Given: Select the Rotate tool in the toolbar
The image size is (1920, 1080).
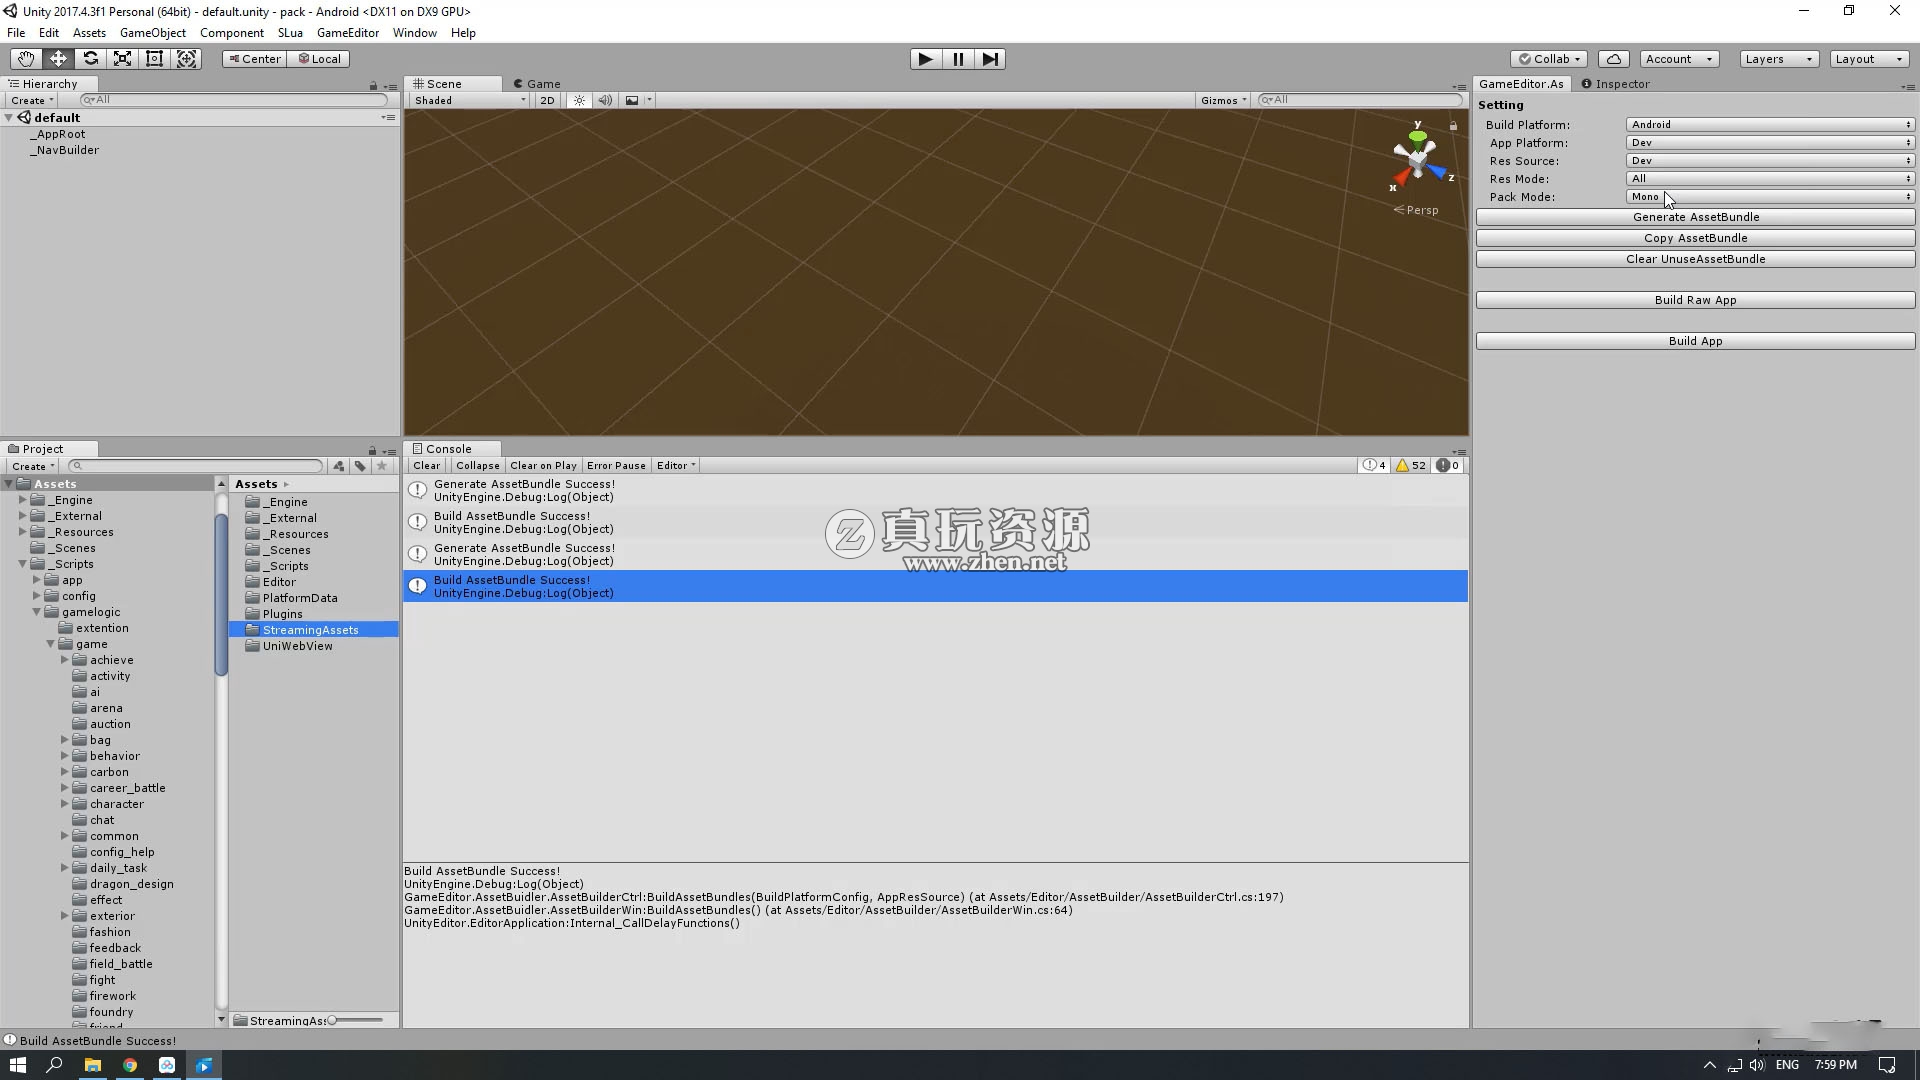Looking at the screenshot, I should pyautogui.click(x=90, y=59).
